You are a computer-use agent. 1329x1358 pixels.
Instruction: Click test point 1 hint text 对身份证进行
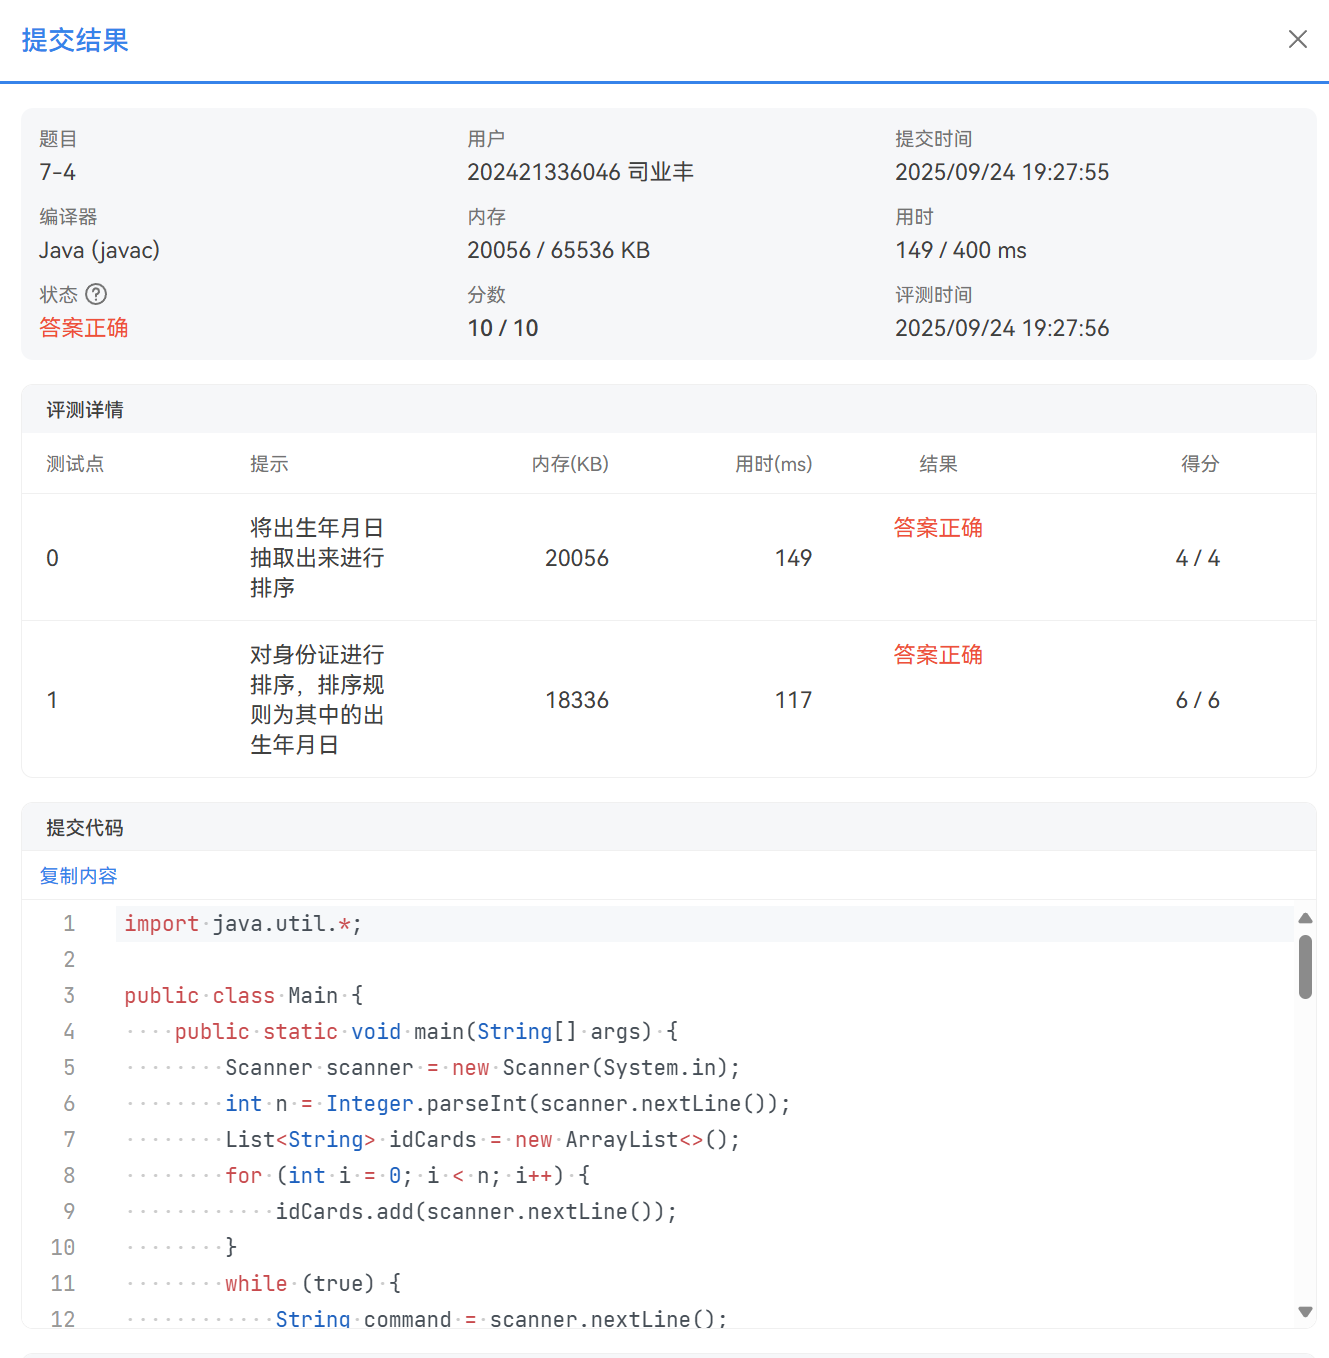point(317,655)
